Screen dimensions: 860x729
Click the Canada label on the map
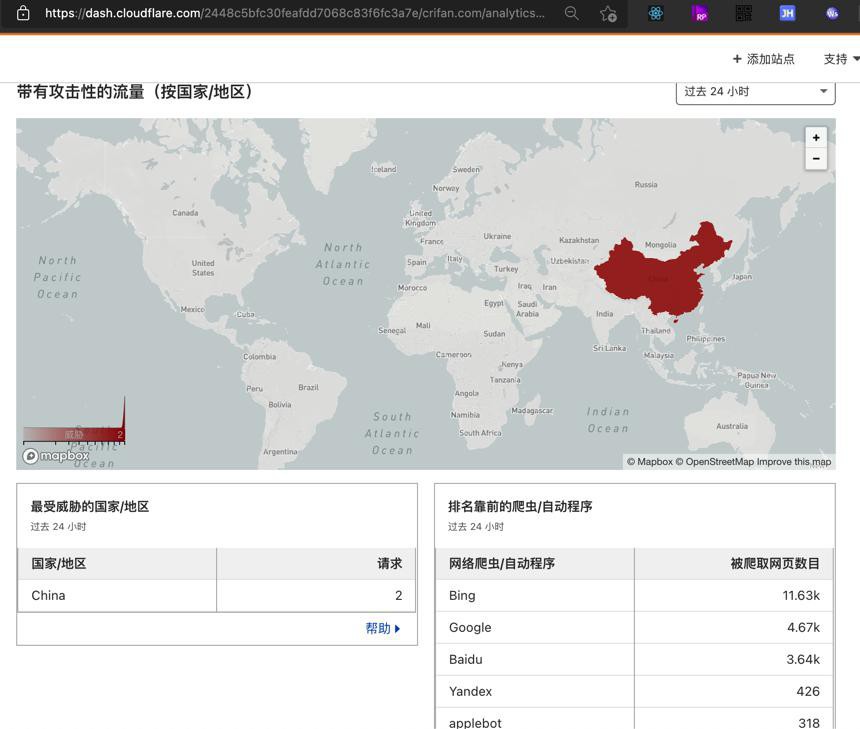click(185, 213)
